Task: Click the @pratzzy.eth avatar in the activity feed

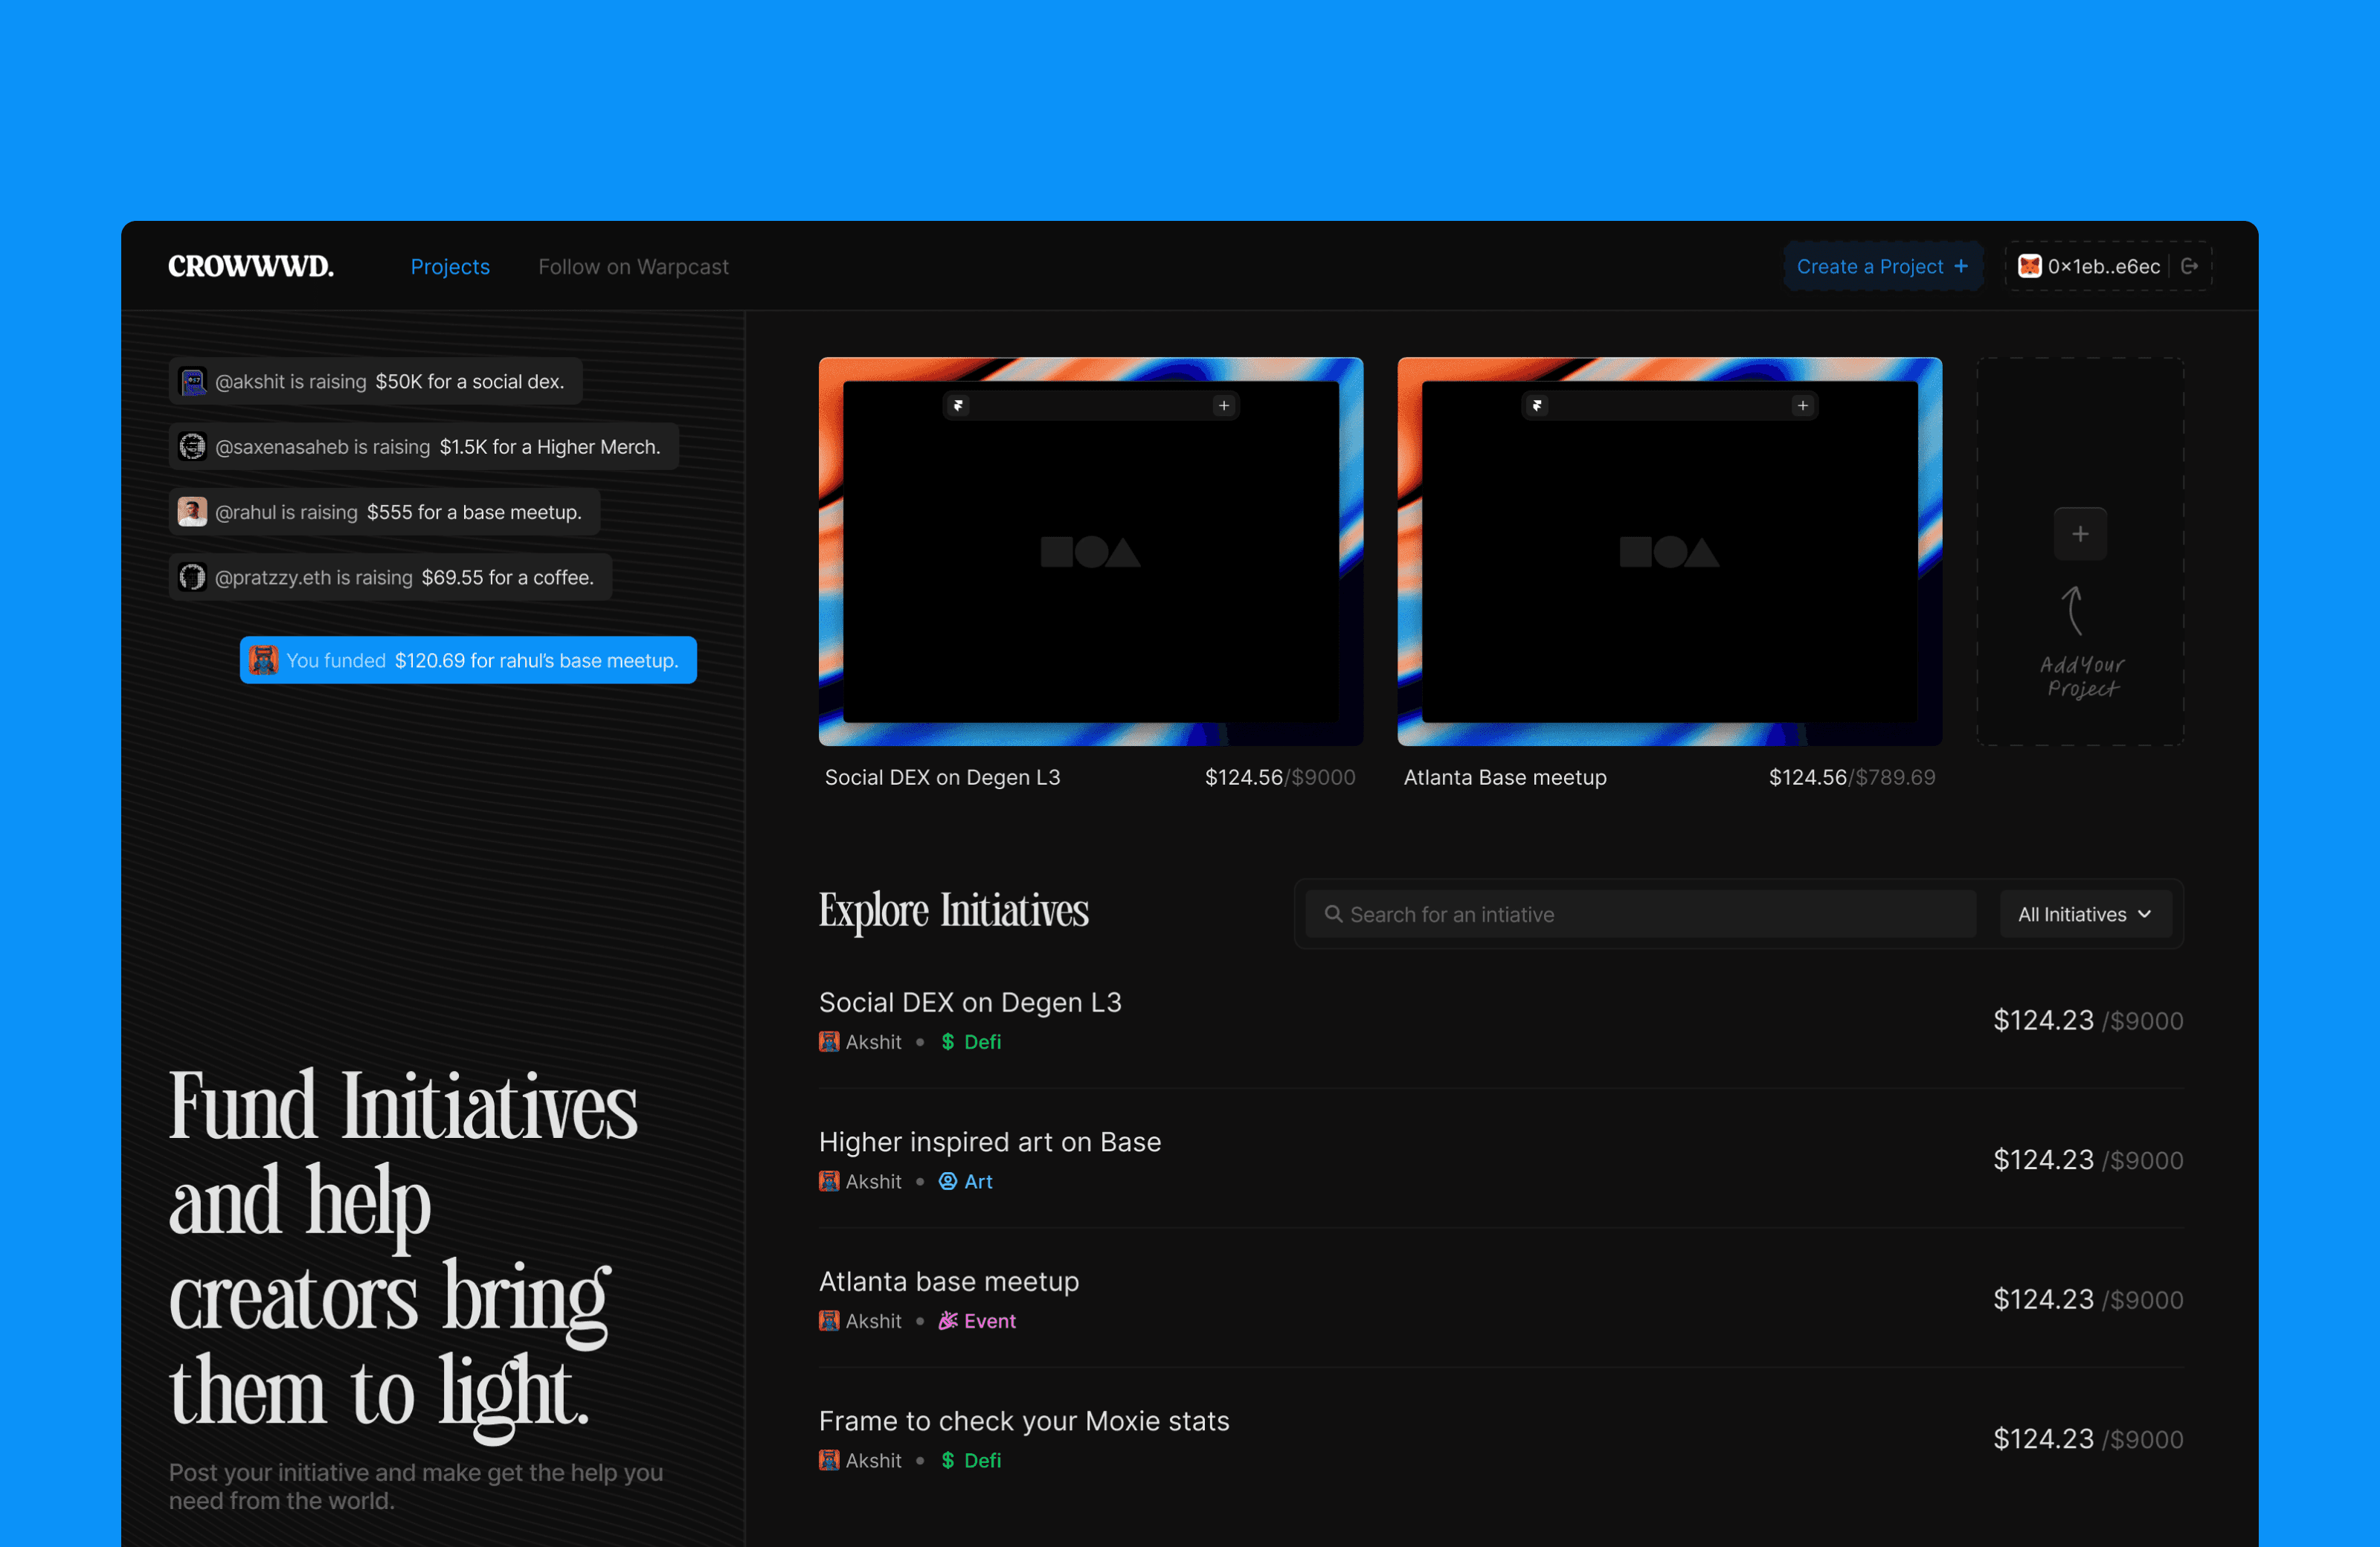Action: (192, 577)
